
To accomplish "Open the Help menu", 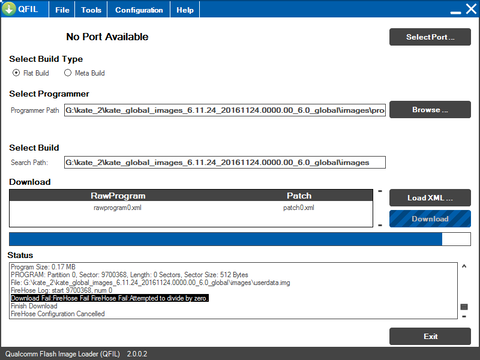I will pyautogui.click(x=185, y=10).
